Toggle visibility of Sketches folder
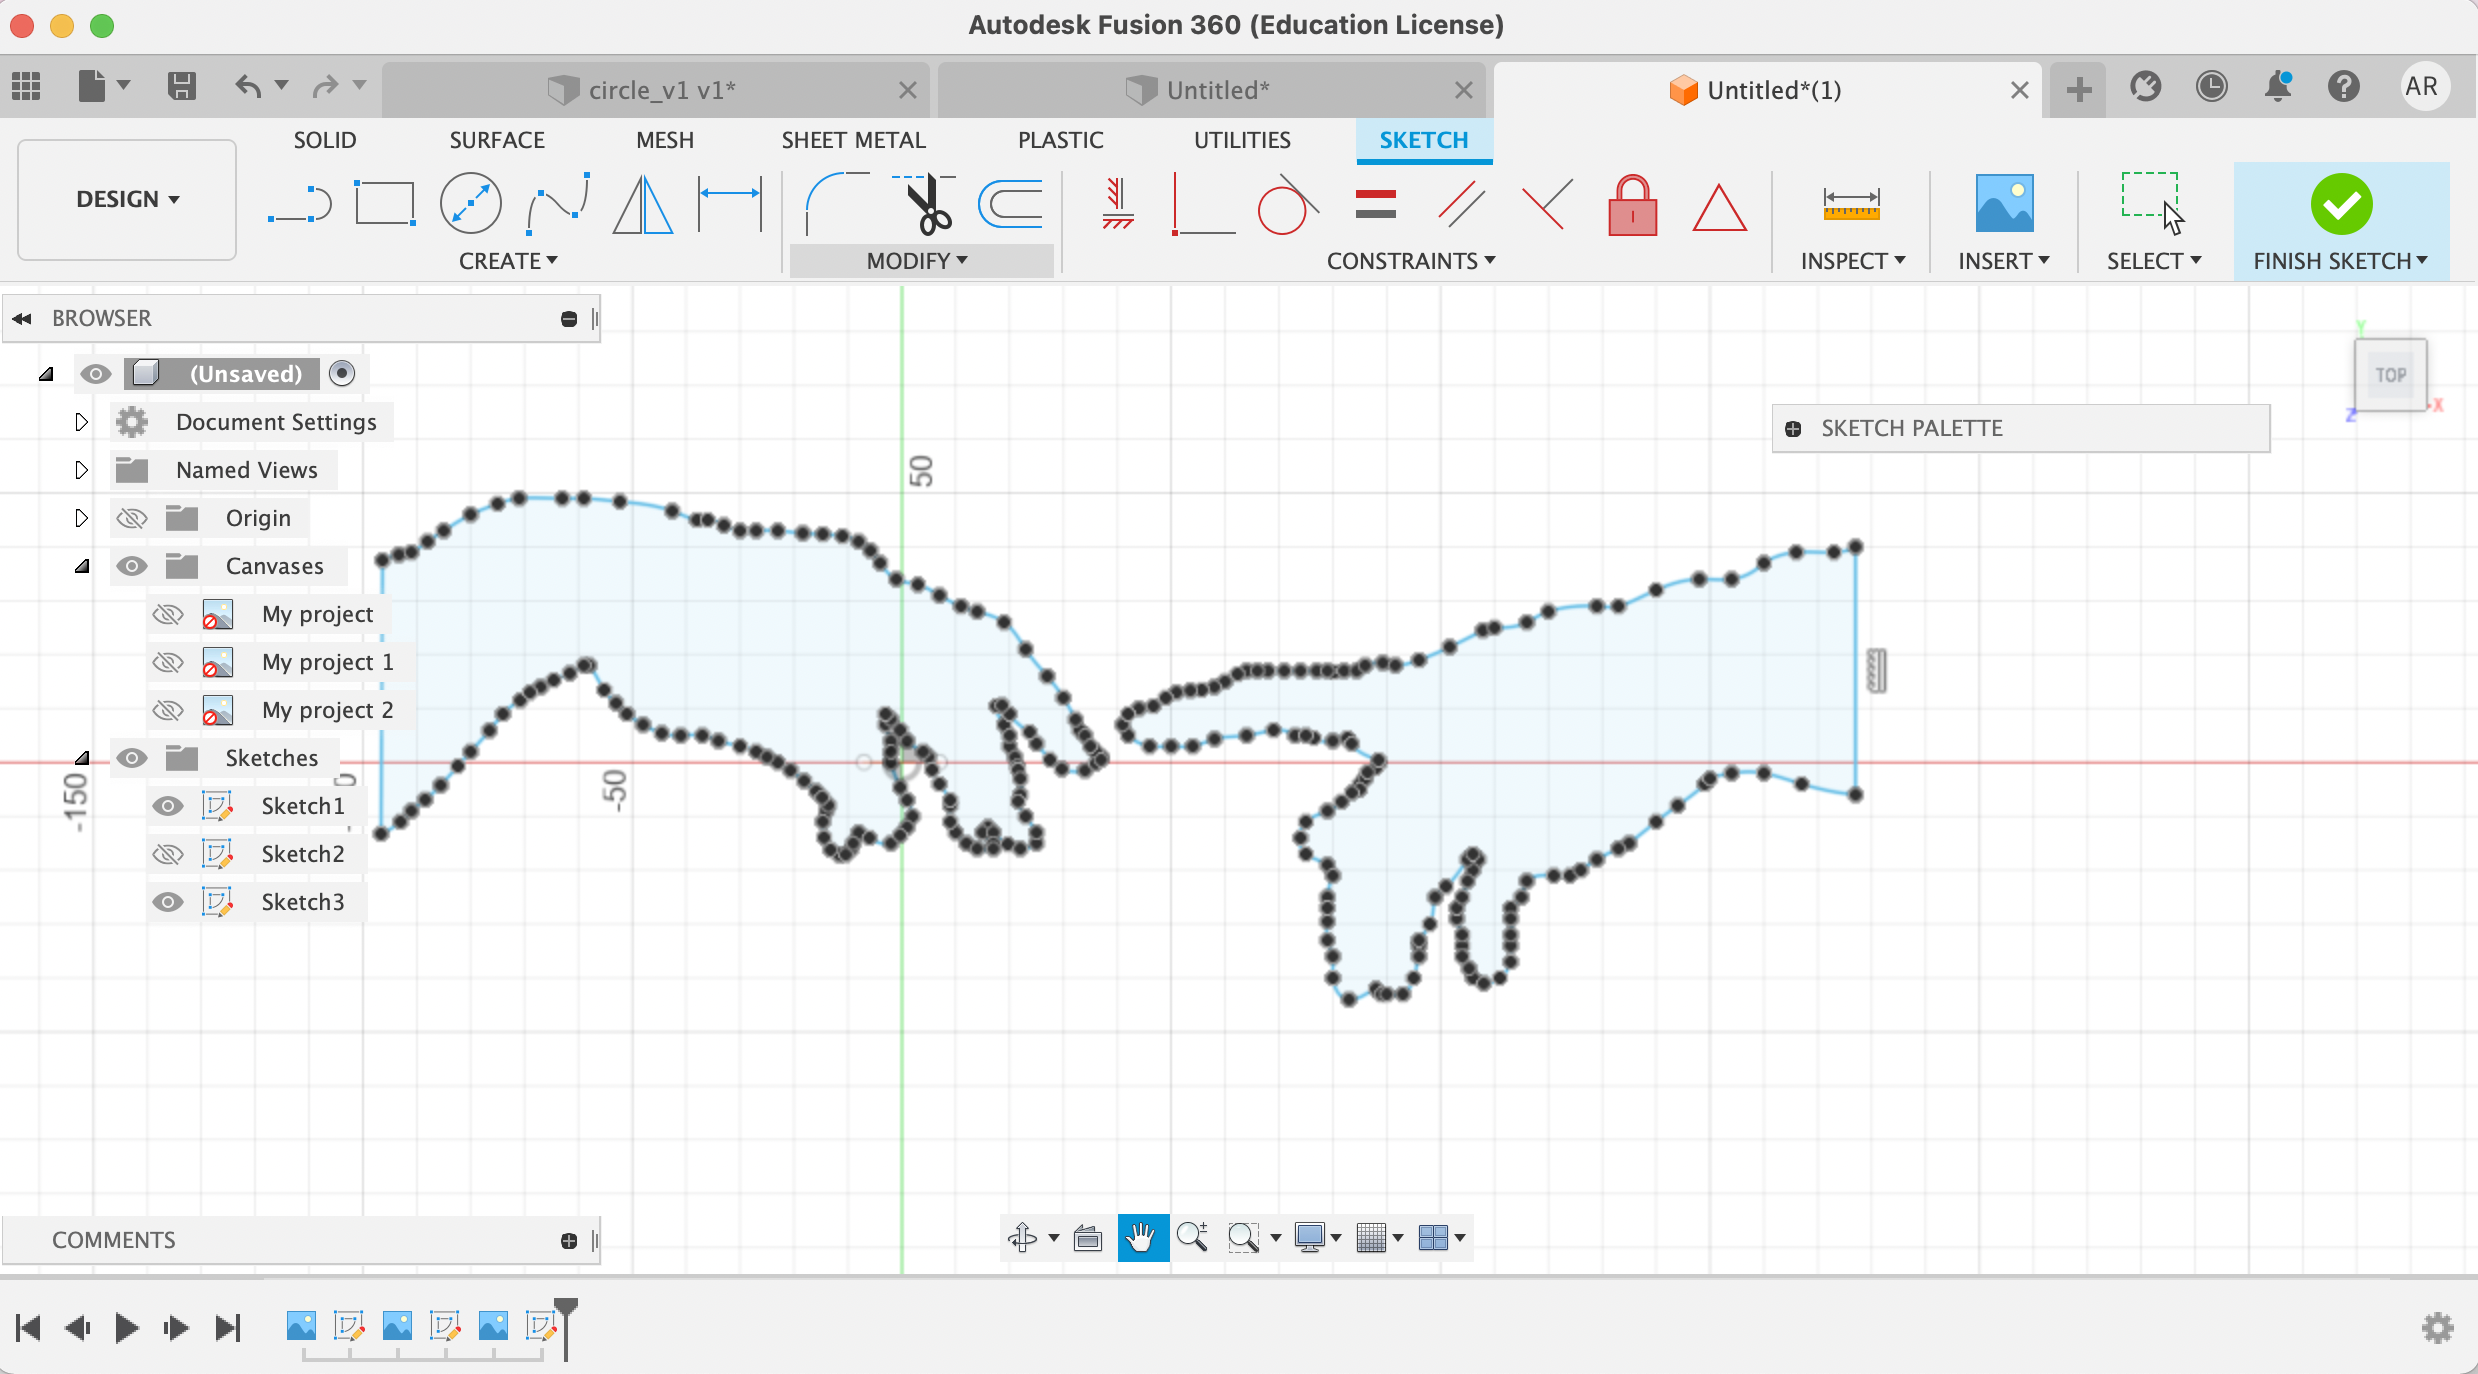Image resolution: width=2478 pixels, height=1374 pixels. pyautogui.click(x=131, y=758)
